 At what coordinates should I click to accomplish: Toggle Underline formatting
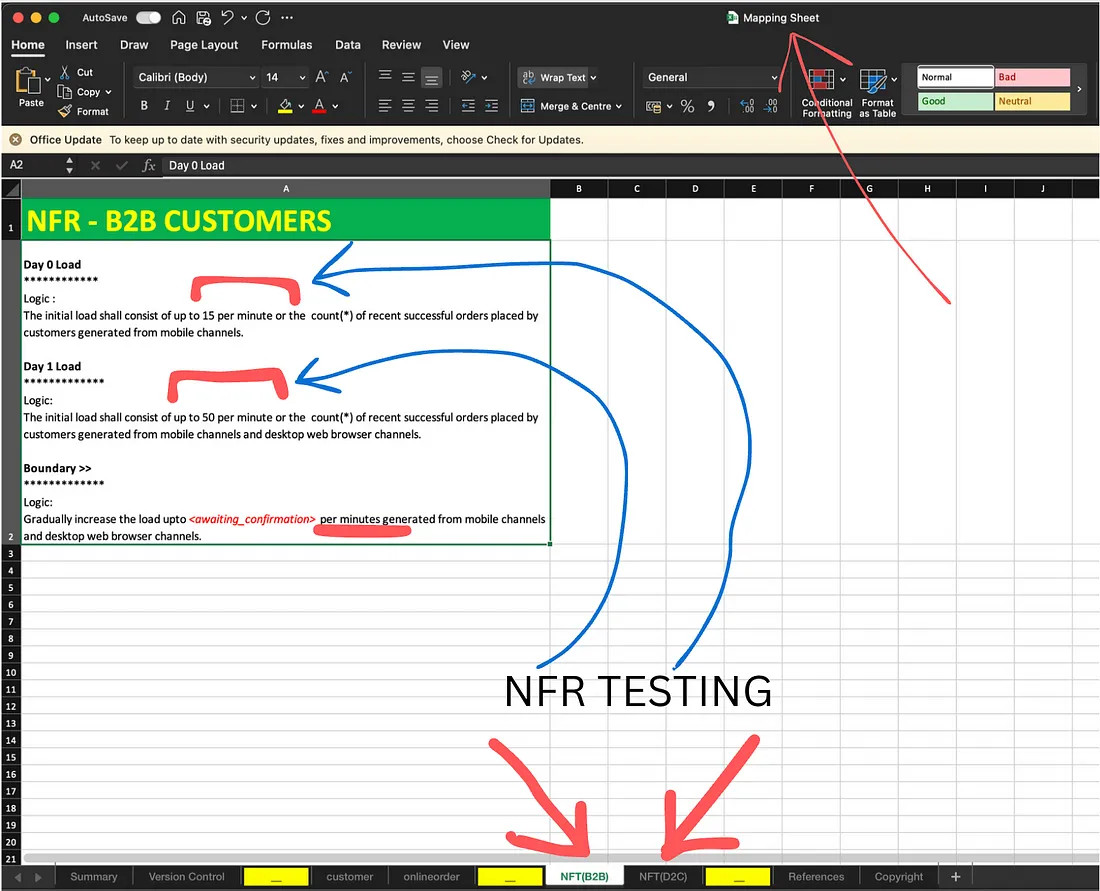pyautogui.click(x=189, y=105)
